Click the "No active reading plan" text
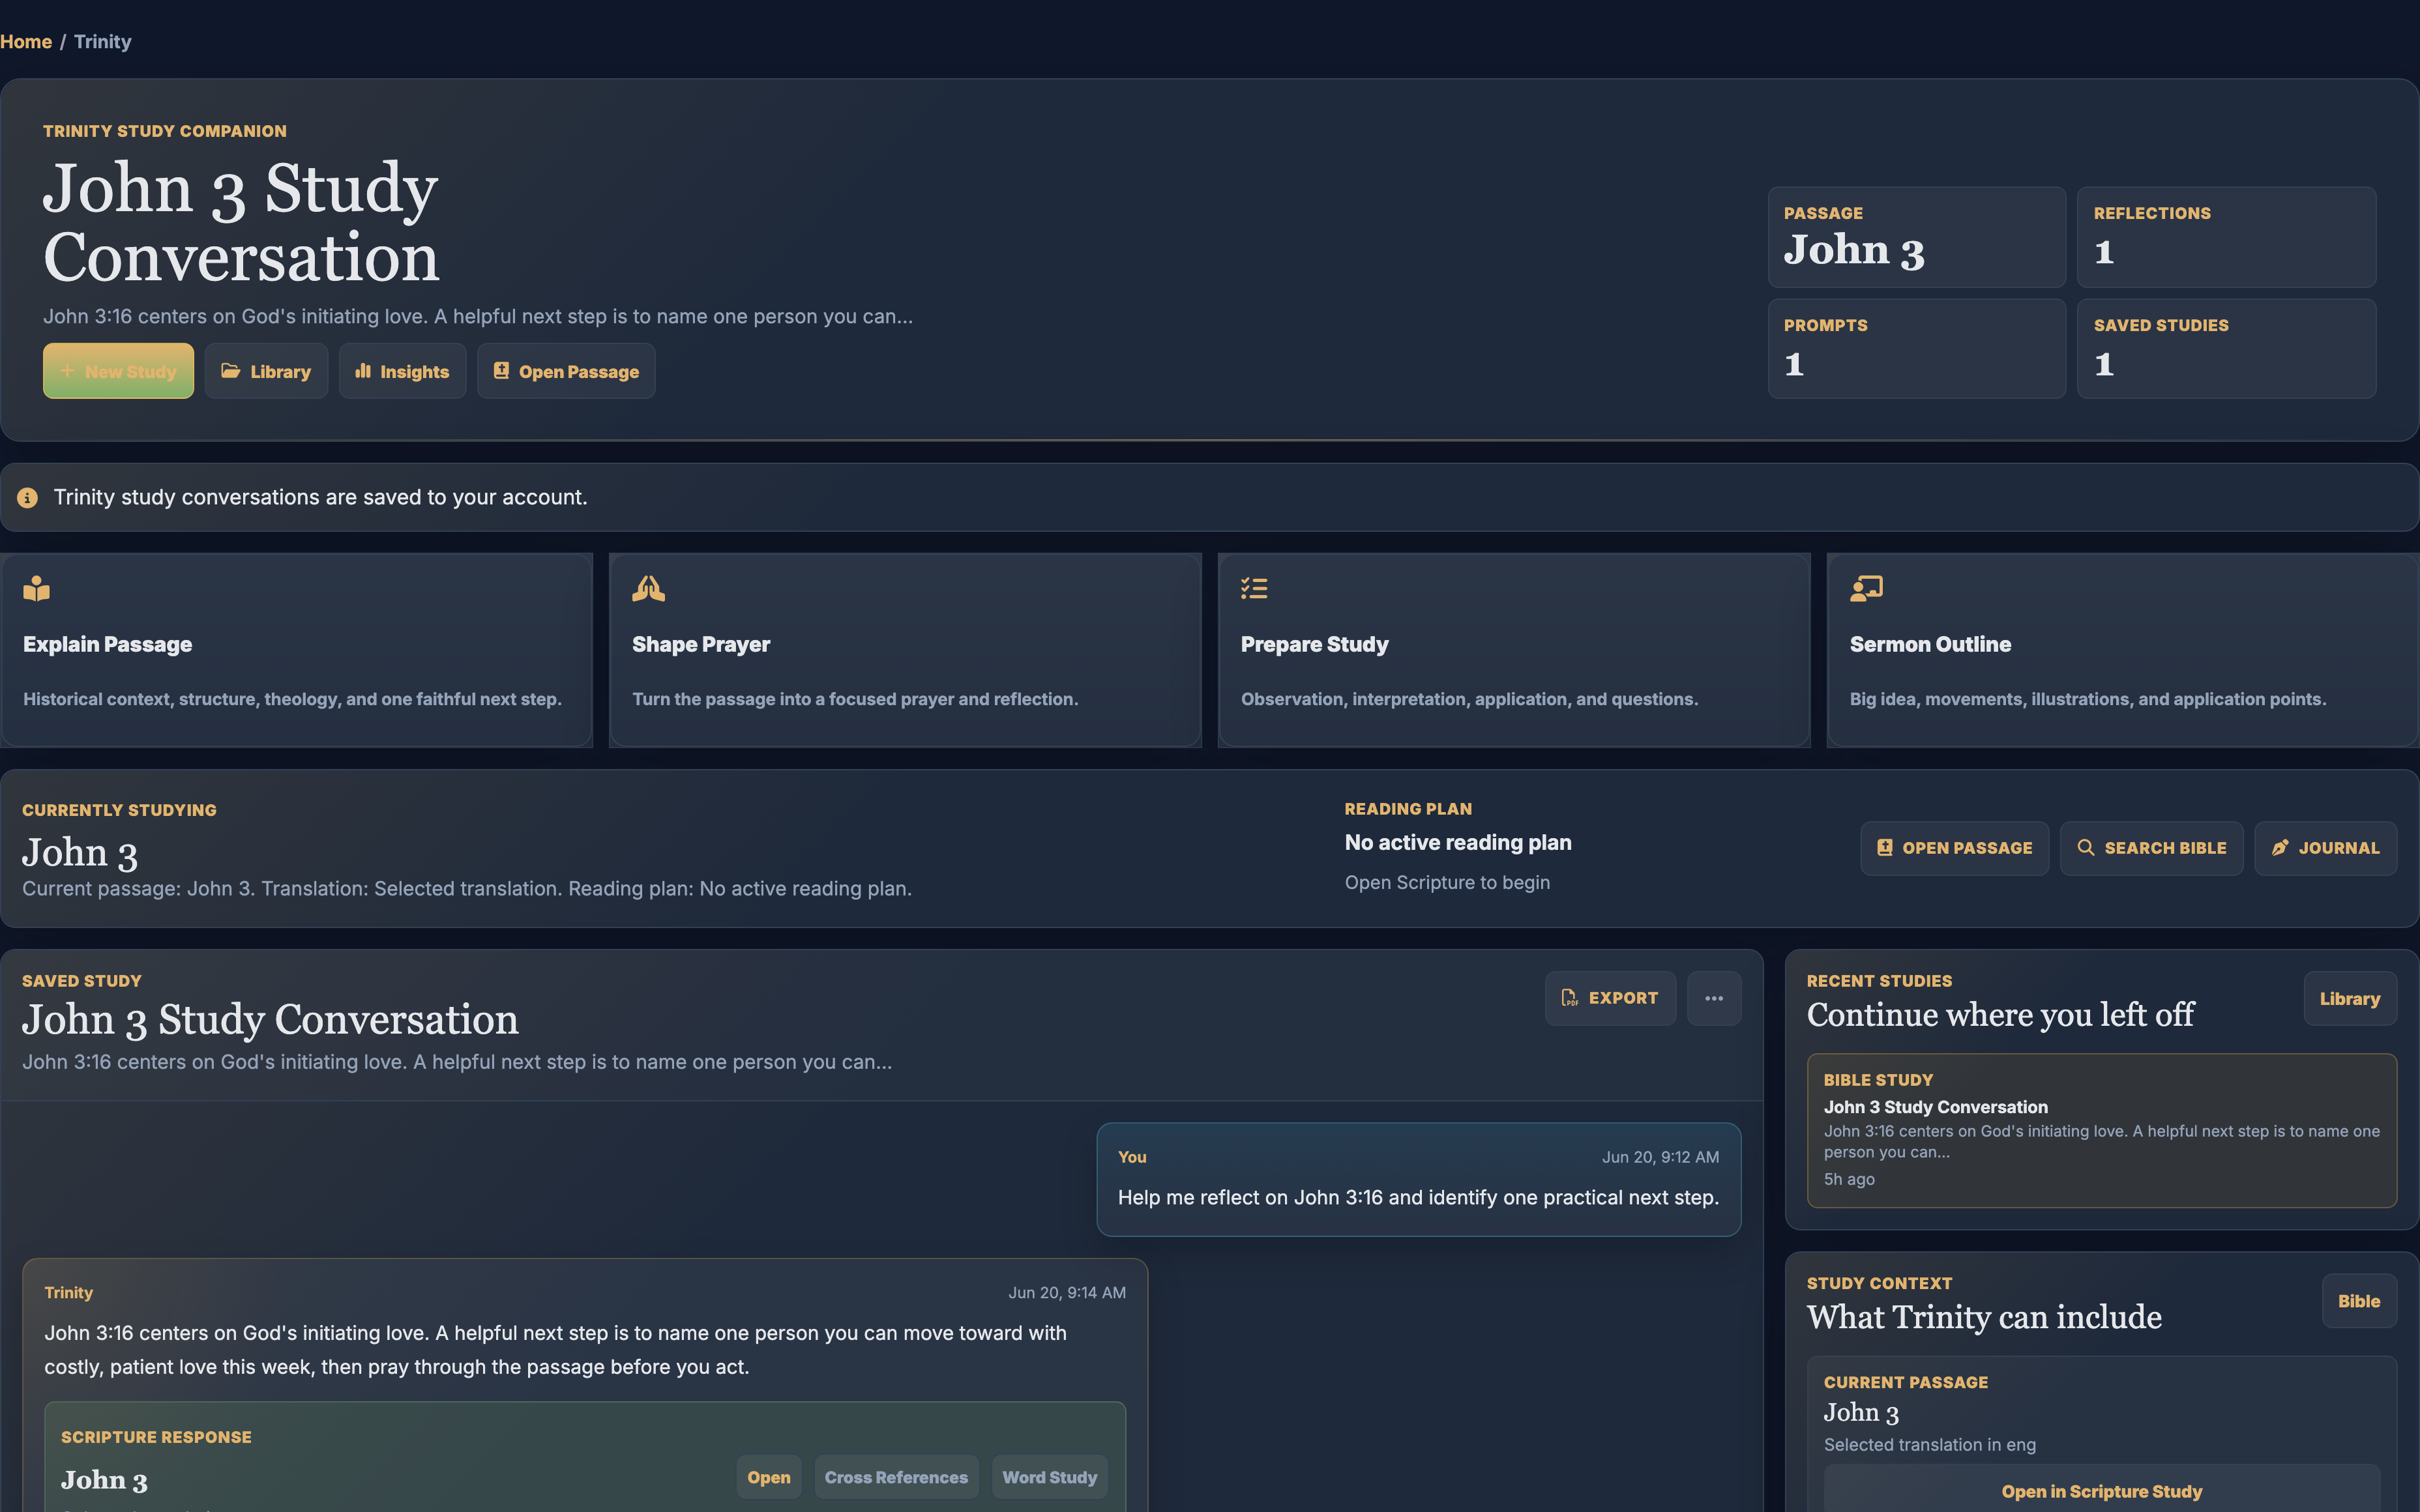Screen dimensions: 2420x1512 click(x=1458, y=843)
